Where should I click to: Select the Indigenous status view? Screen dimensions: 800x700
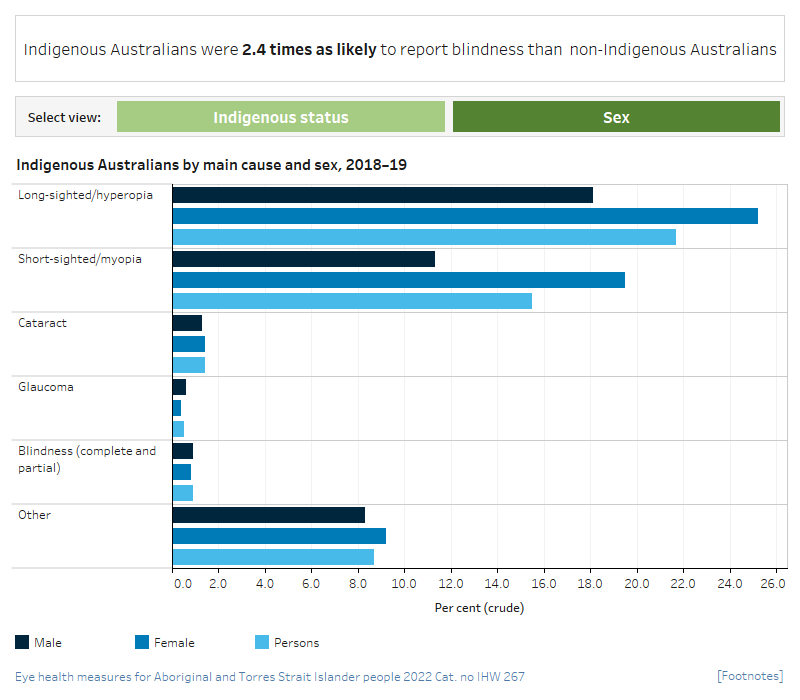(x=282, y=116)
